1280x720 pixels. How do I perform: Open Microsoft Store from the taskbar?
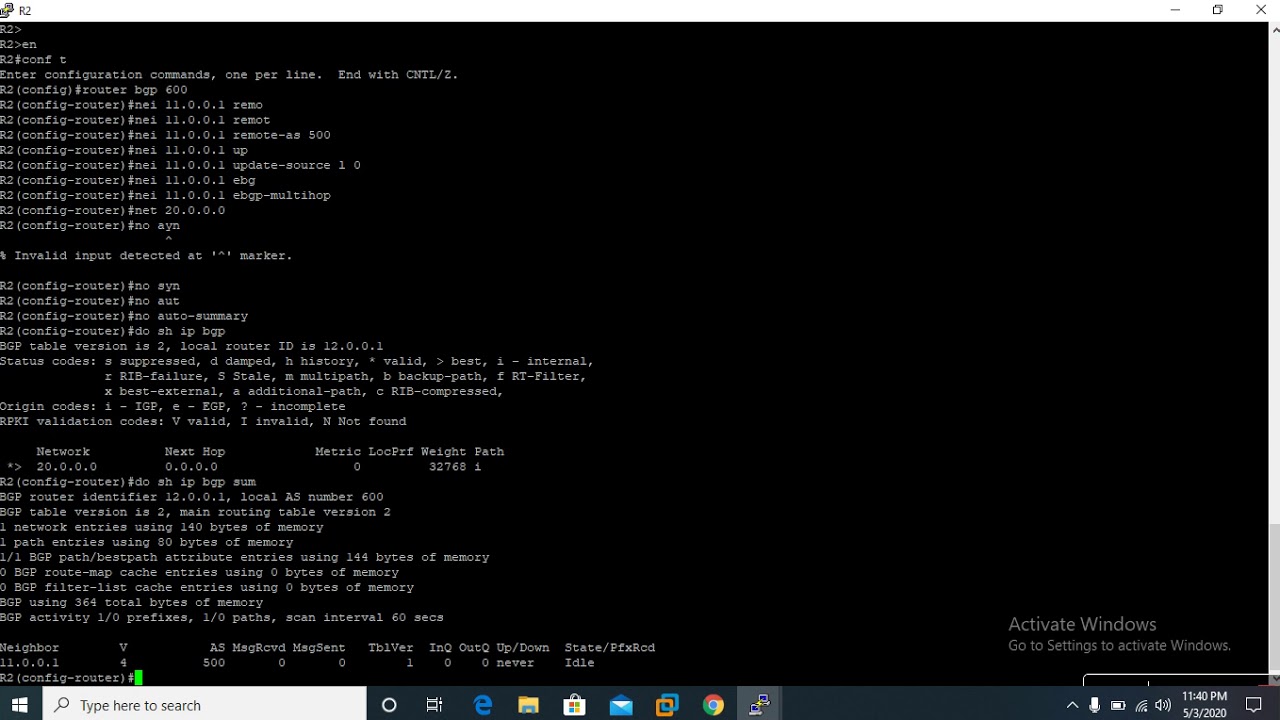(574, 705)
